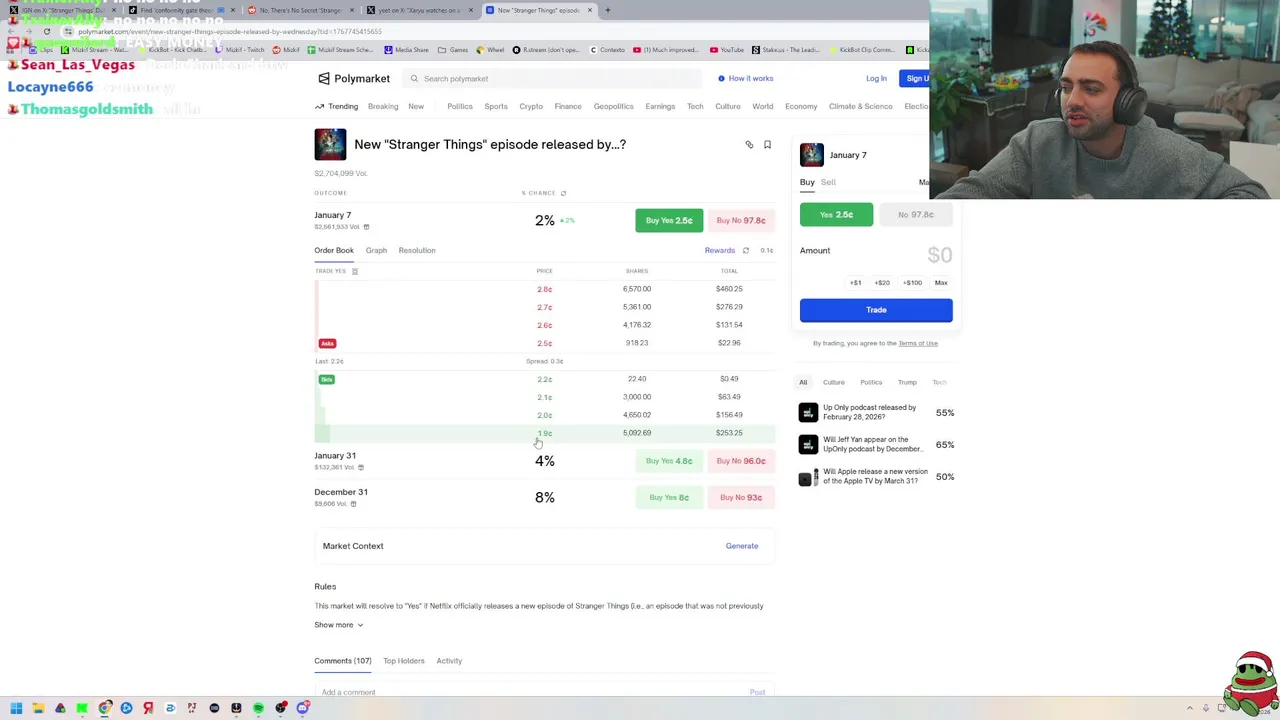Open Up Only podcast related market

point(876,412)
